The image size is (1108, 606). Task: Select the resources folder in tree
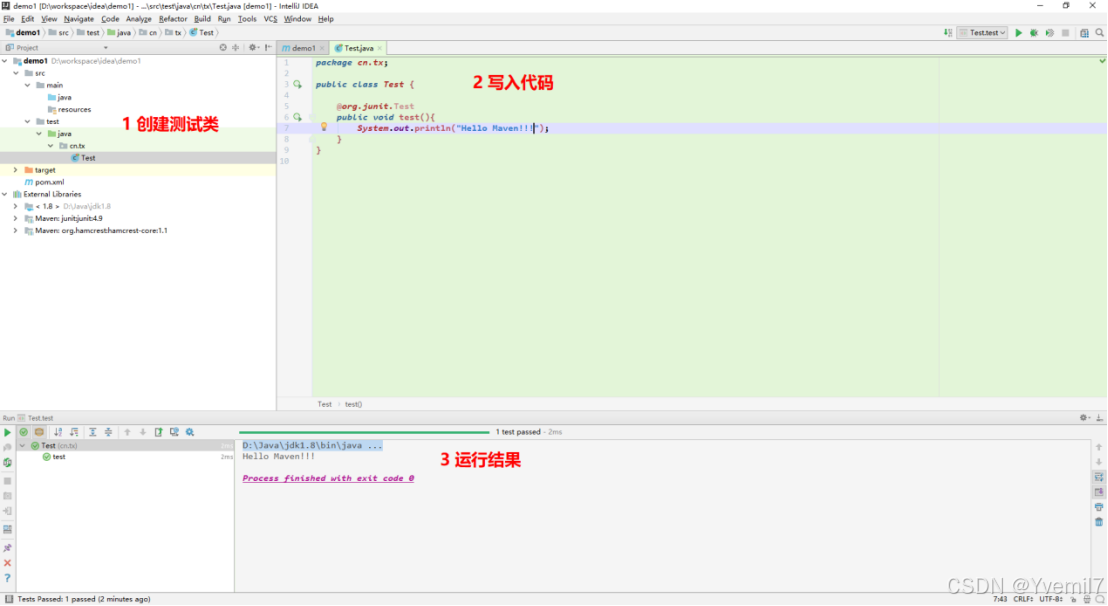[x=74, y=109]
